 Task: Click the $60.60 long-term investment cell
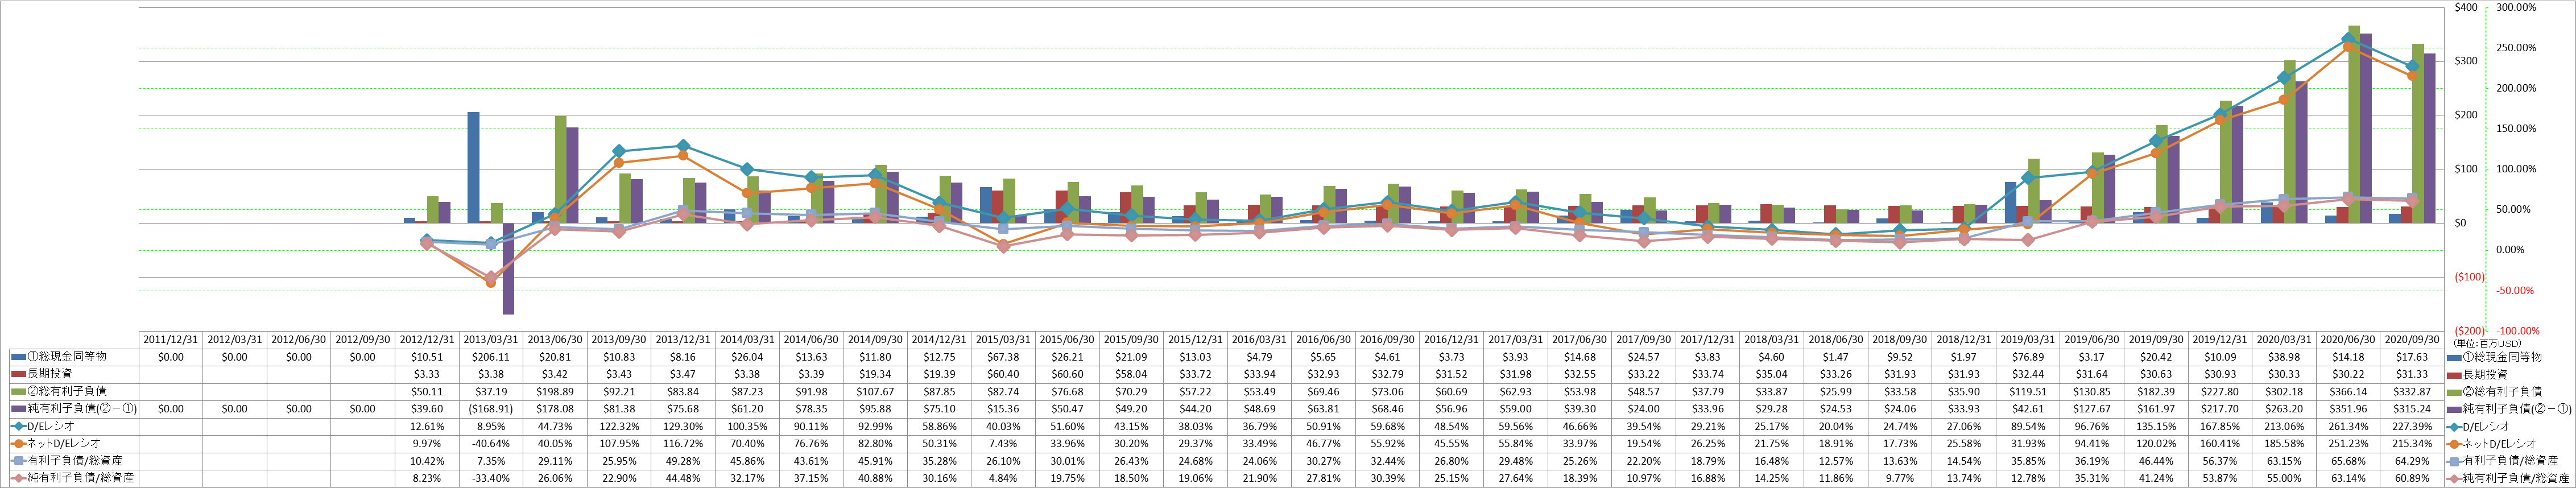[x=1067, y=374]
